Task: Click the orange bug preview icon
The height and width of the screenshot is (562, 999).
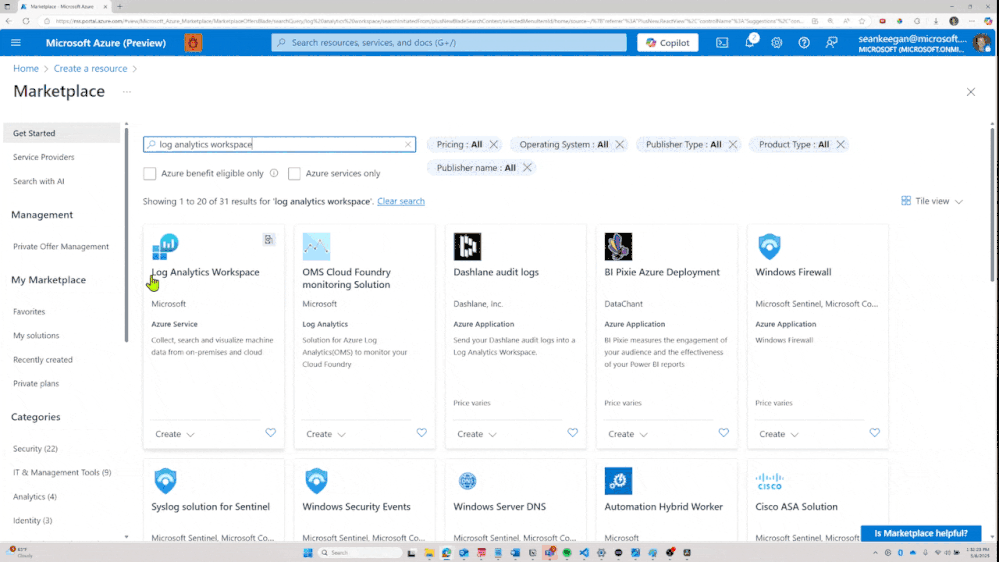Action: click(193, 43)
